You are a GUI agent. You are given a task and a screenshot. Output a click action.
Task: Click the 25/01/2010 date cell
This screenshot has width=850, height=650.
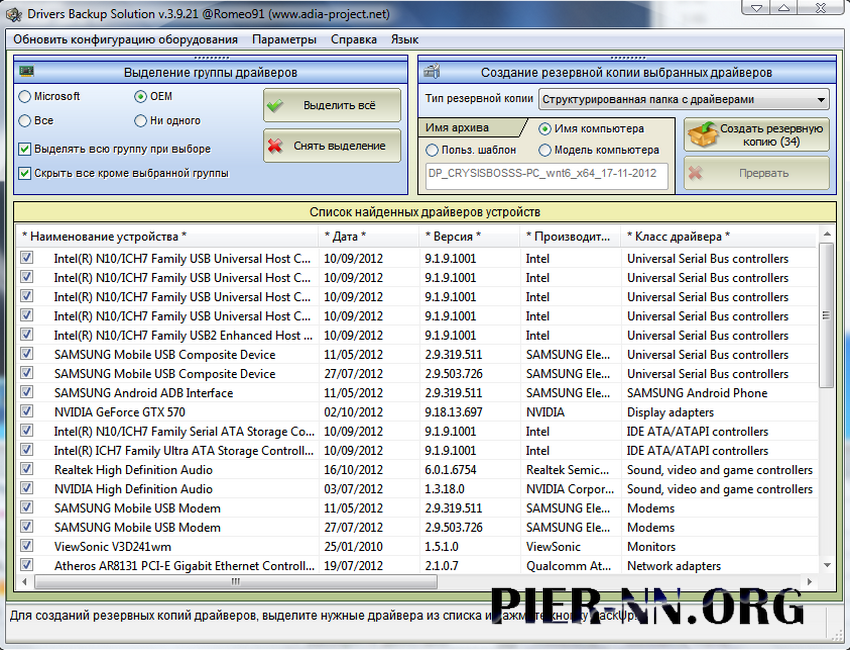(x=353, y=547)
